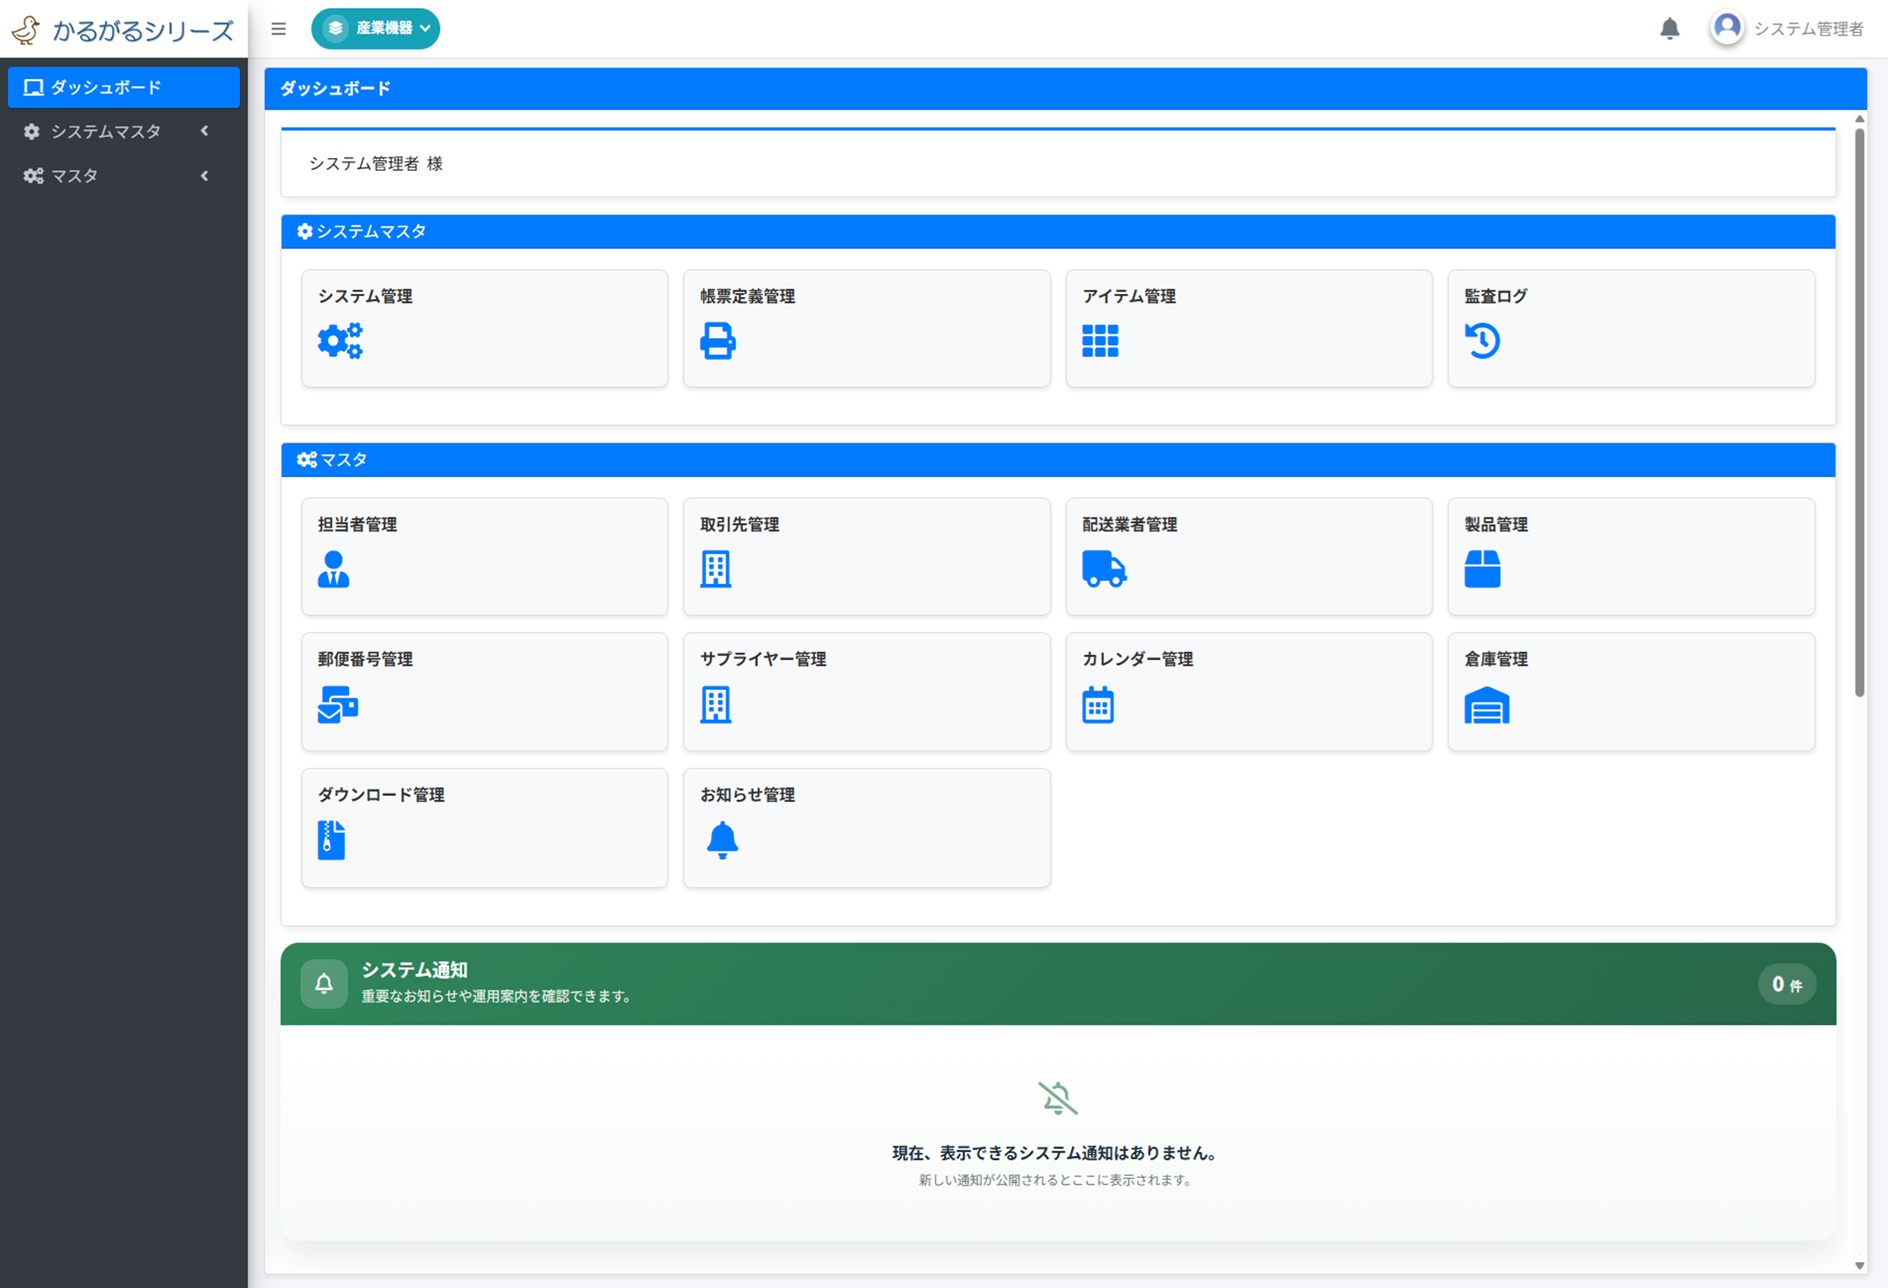Open the 担当者管理 card title

[x=357, y=524]
